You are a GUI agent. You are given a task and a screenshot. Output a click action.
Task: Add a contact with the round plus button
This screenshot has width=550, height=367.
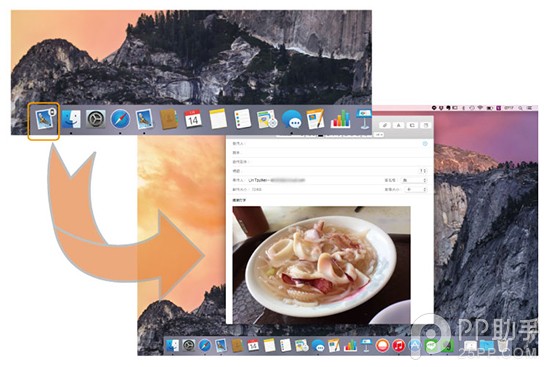(425, 144)
